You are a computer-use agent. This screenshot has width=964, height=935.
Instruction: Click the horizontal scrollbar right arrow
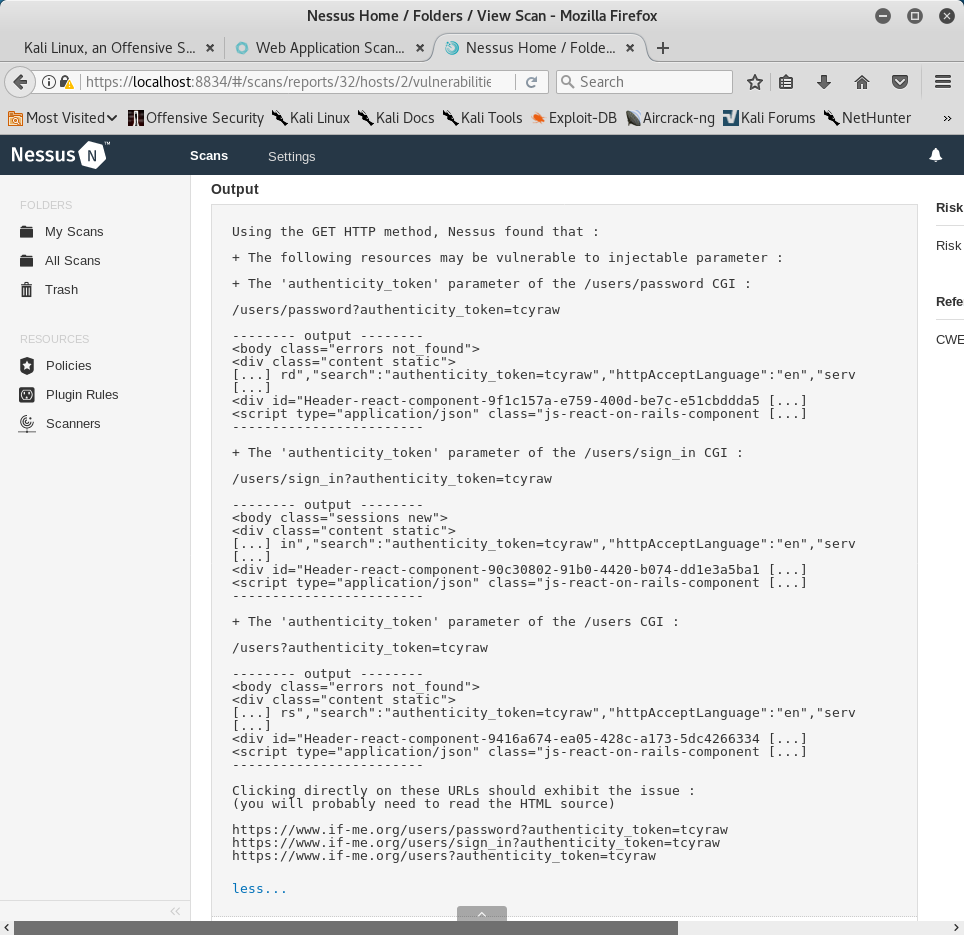pos(957,928)
